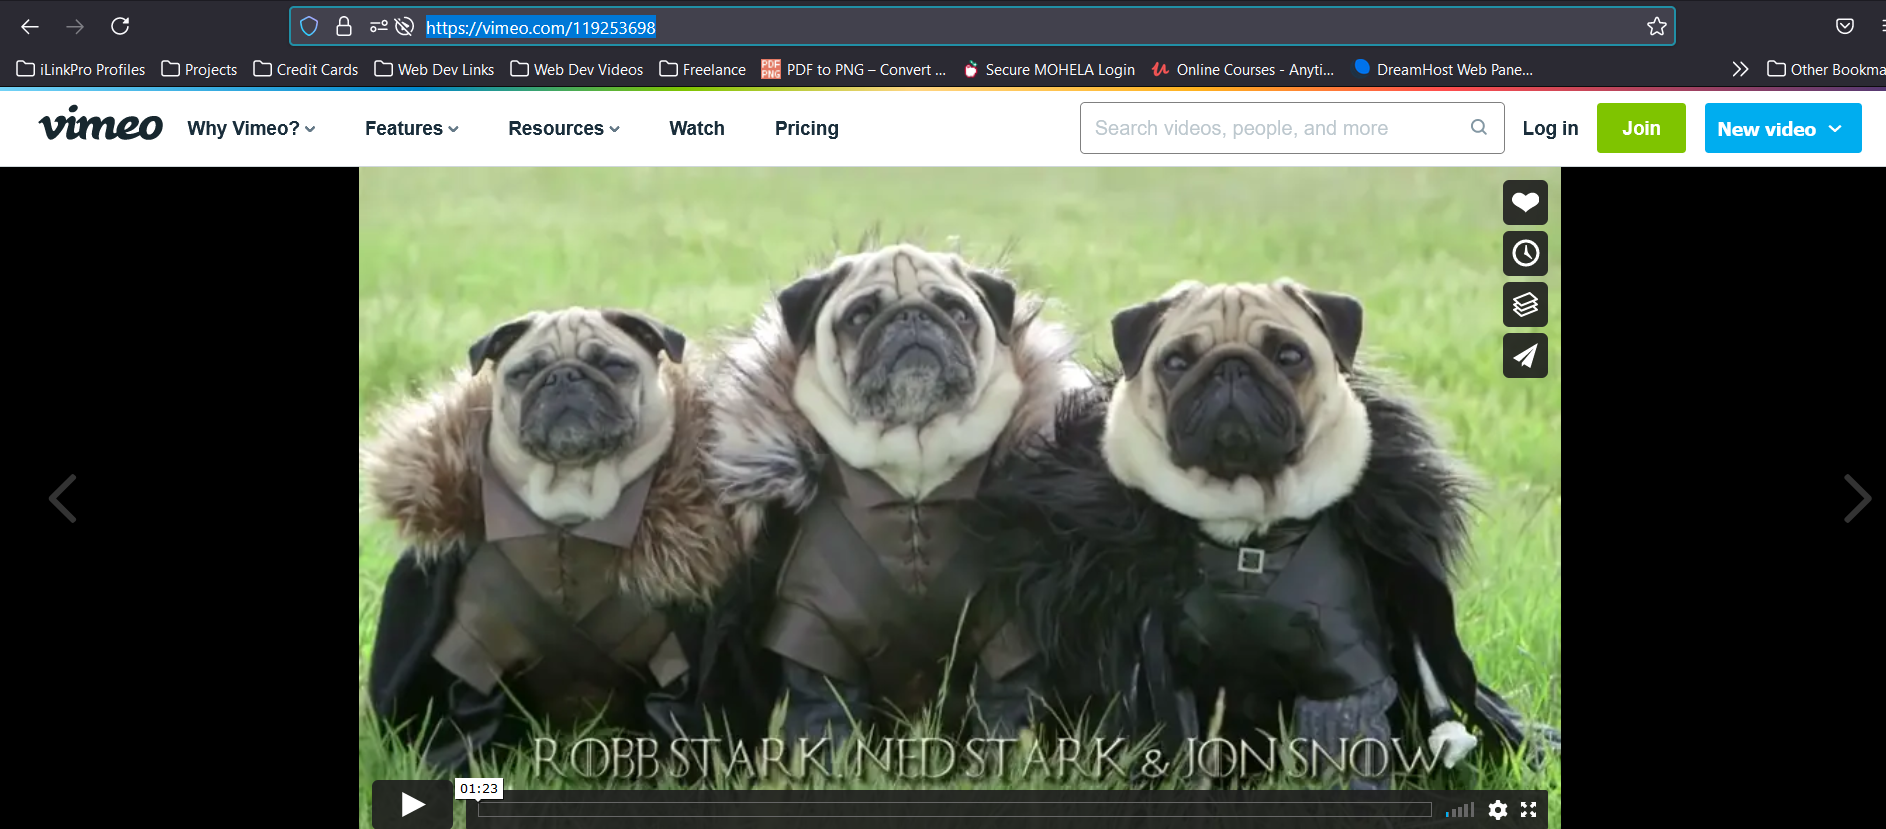Go forward in browser history
The width and height of the screenshot is (1886, 829).
75,26
